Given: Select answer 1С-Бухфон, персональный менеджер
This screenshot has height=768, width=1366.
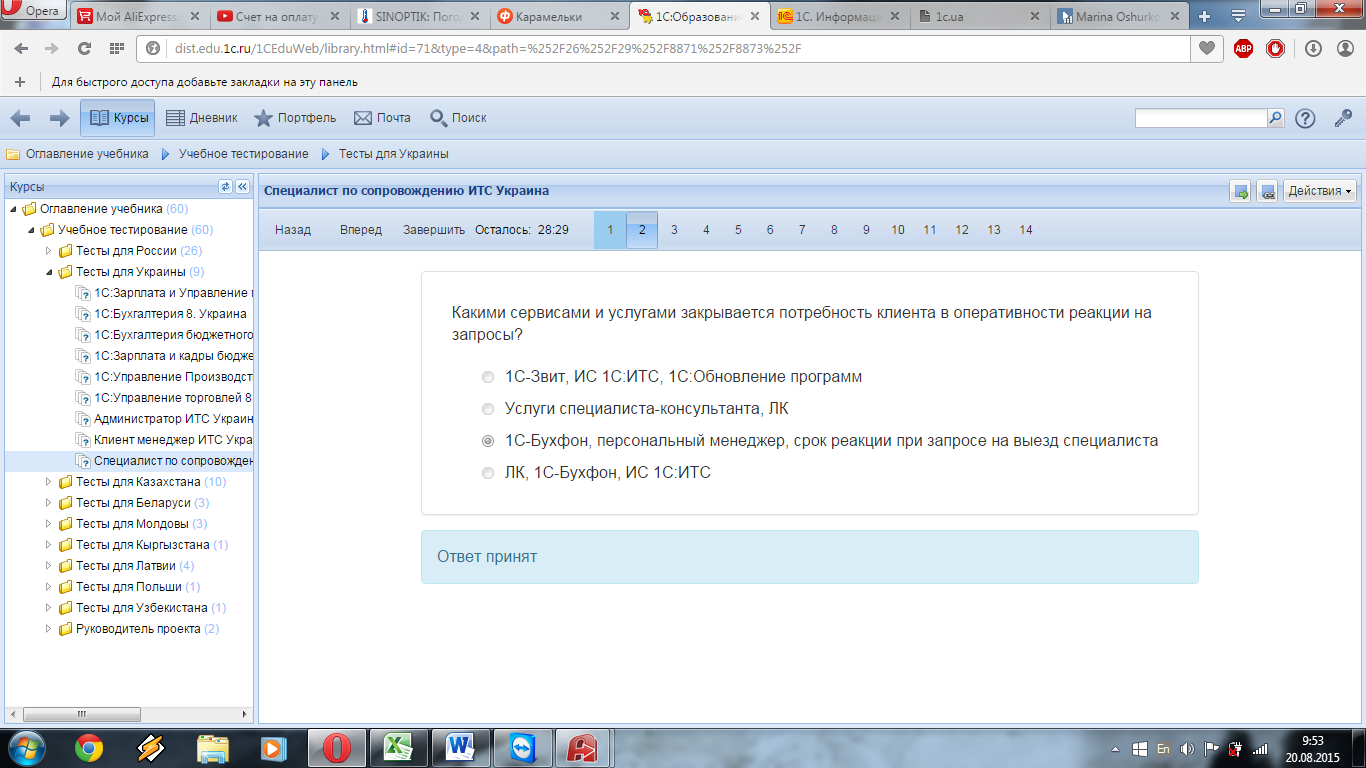Looking at the screenshot, I should click(x=488, y=441).
